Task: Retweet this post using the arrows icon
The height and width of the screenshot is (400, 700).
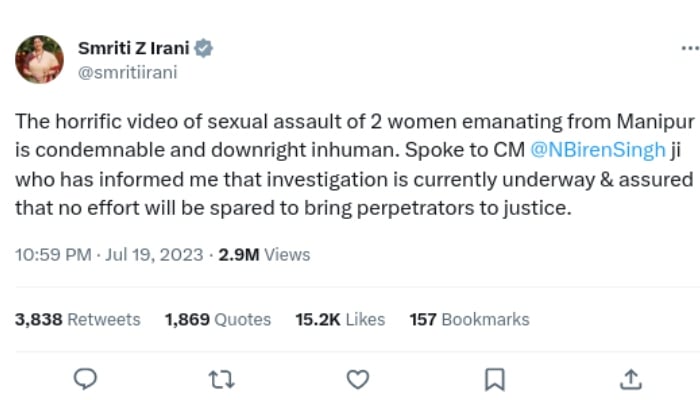Action: (223, 378)
